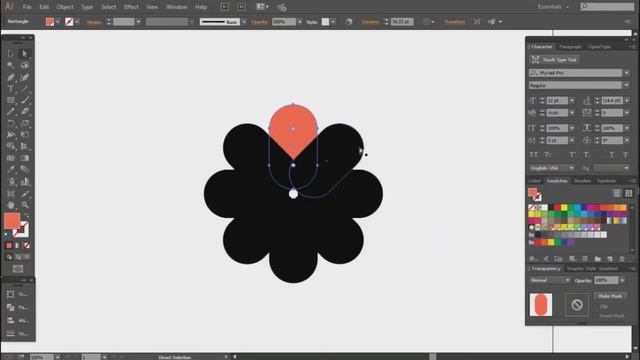Pick the yellow swatch in first swatch row
The width and height of the screenshot is (640, 360).
pos(564,207)
